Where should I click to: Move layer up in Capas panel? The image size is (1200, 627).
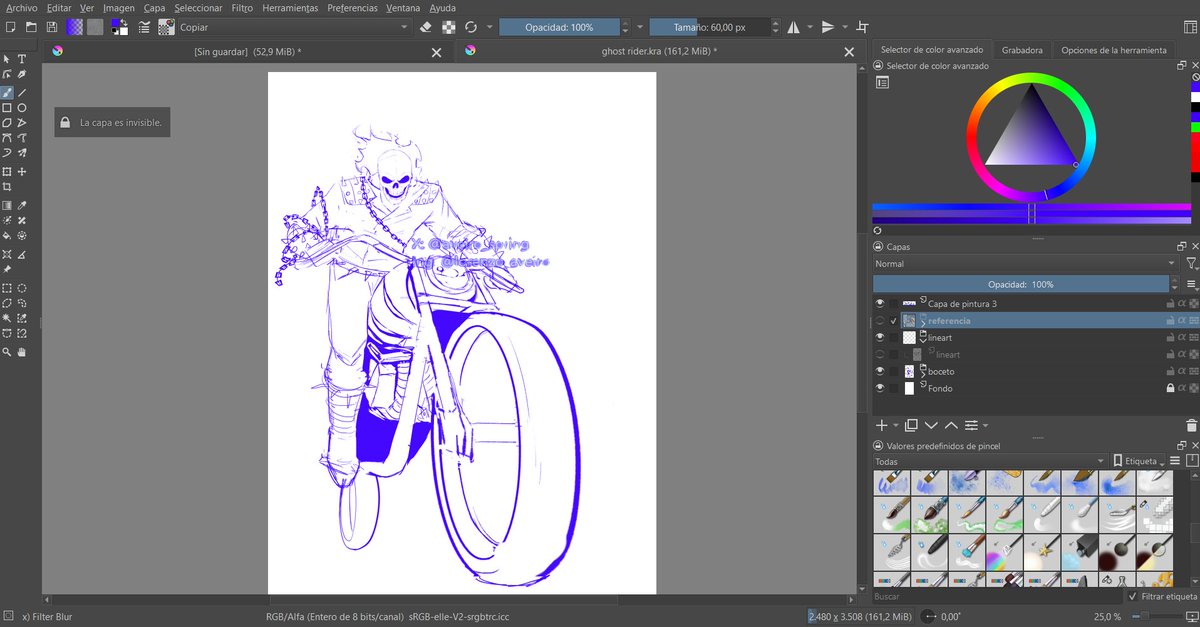[951, 425]
